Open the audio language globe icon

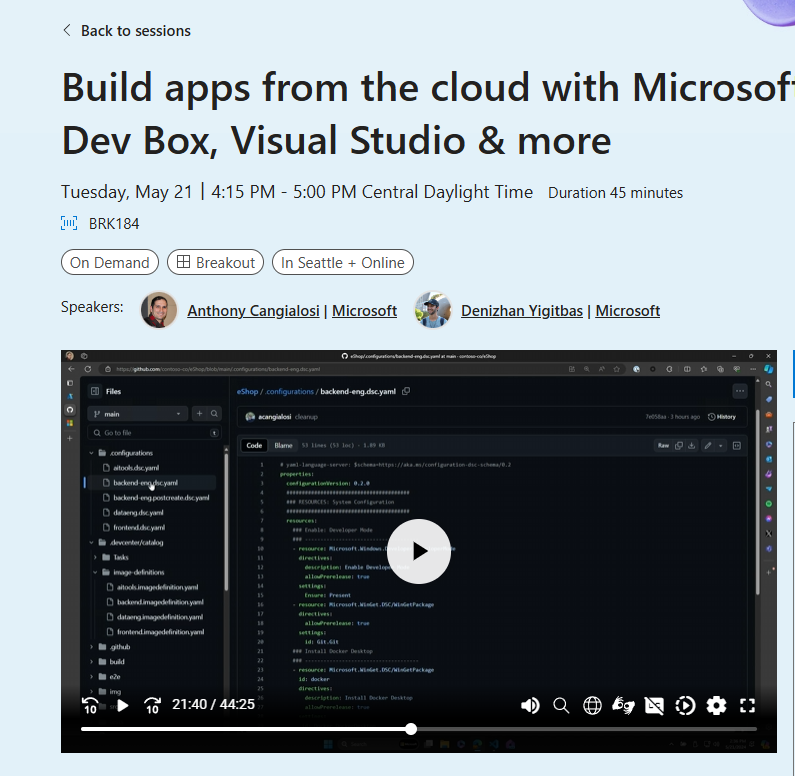pyautogui.click(x=592, y=705)
